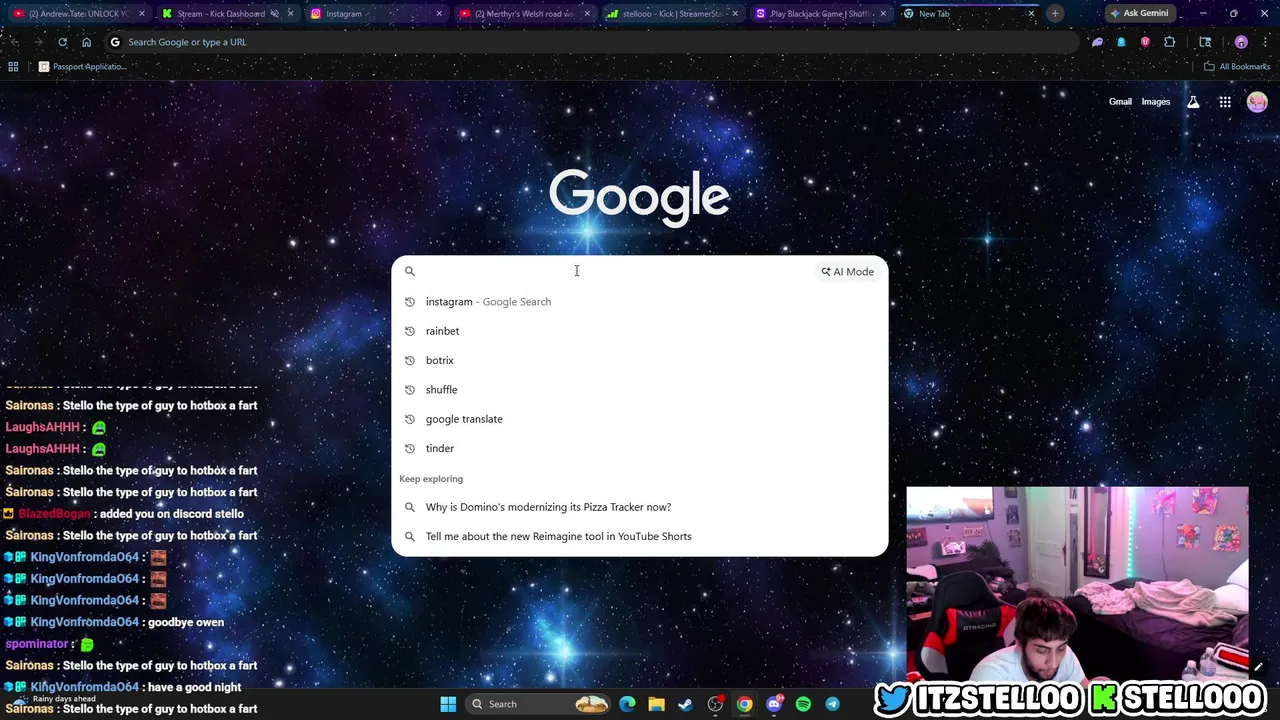Viewport: 1280px width, 720px height.
Task: Select the botrix search suggestion
Action: [x=639, y=360]
